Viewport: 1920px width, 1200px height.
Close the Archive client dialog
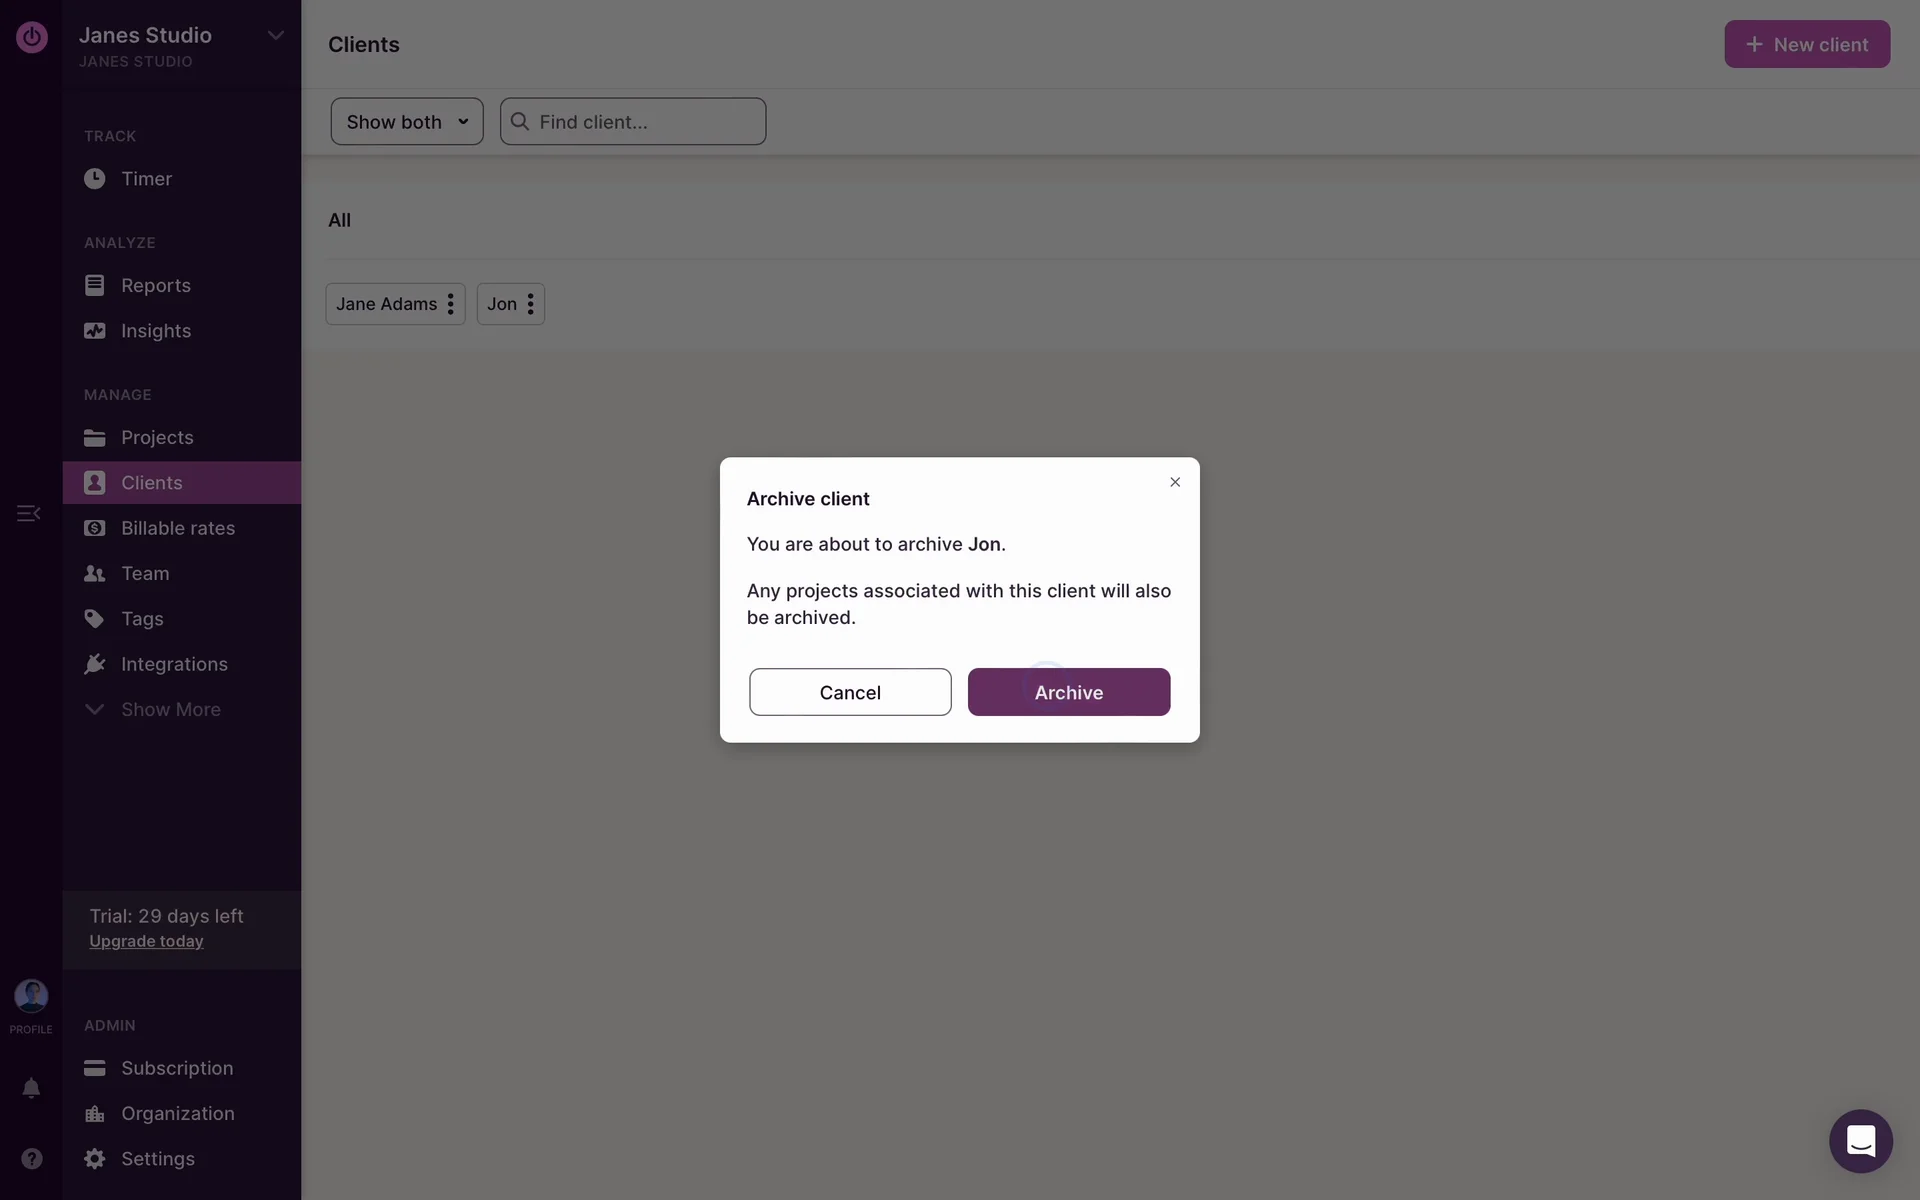[1175, 482]
